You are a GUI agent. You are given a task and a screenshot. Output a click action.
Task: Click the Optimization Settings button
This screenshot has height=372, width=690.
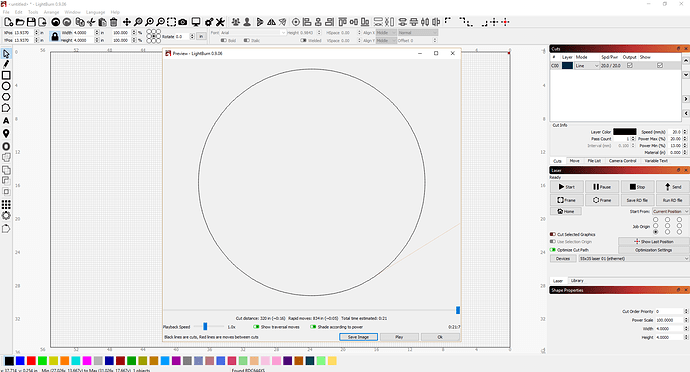tap(653, 250)
